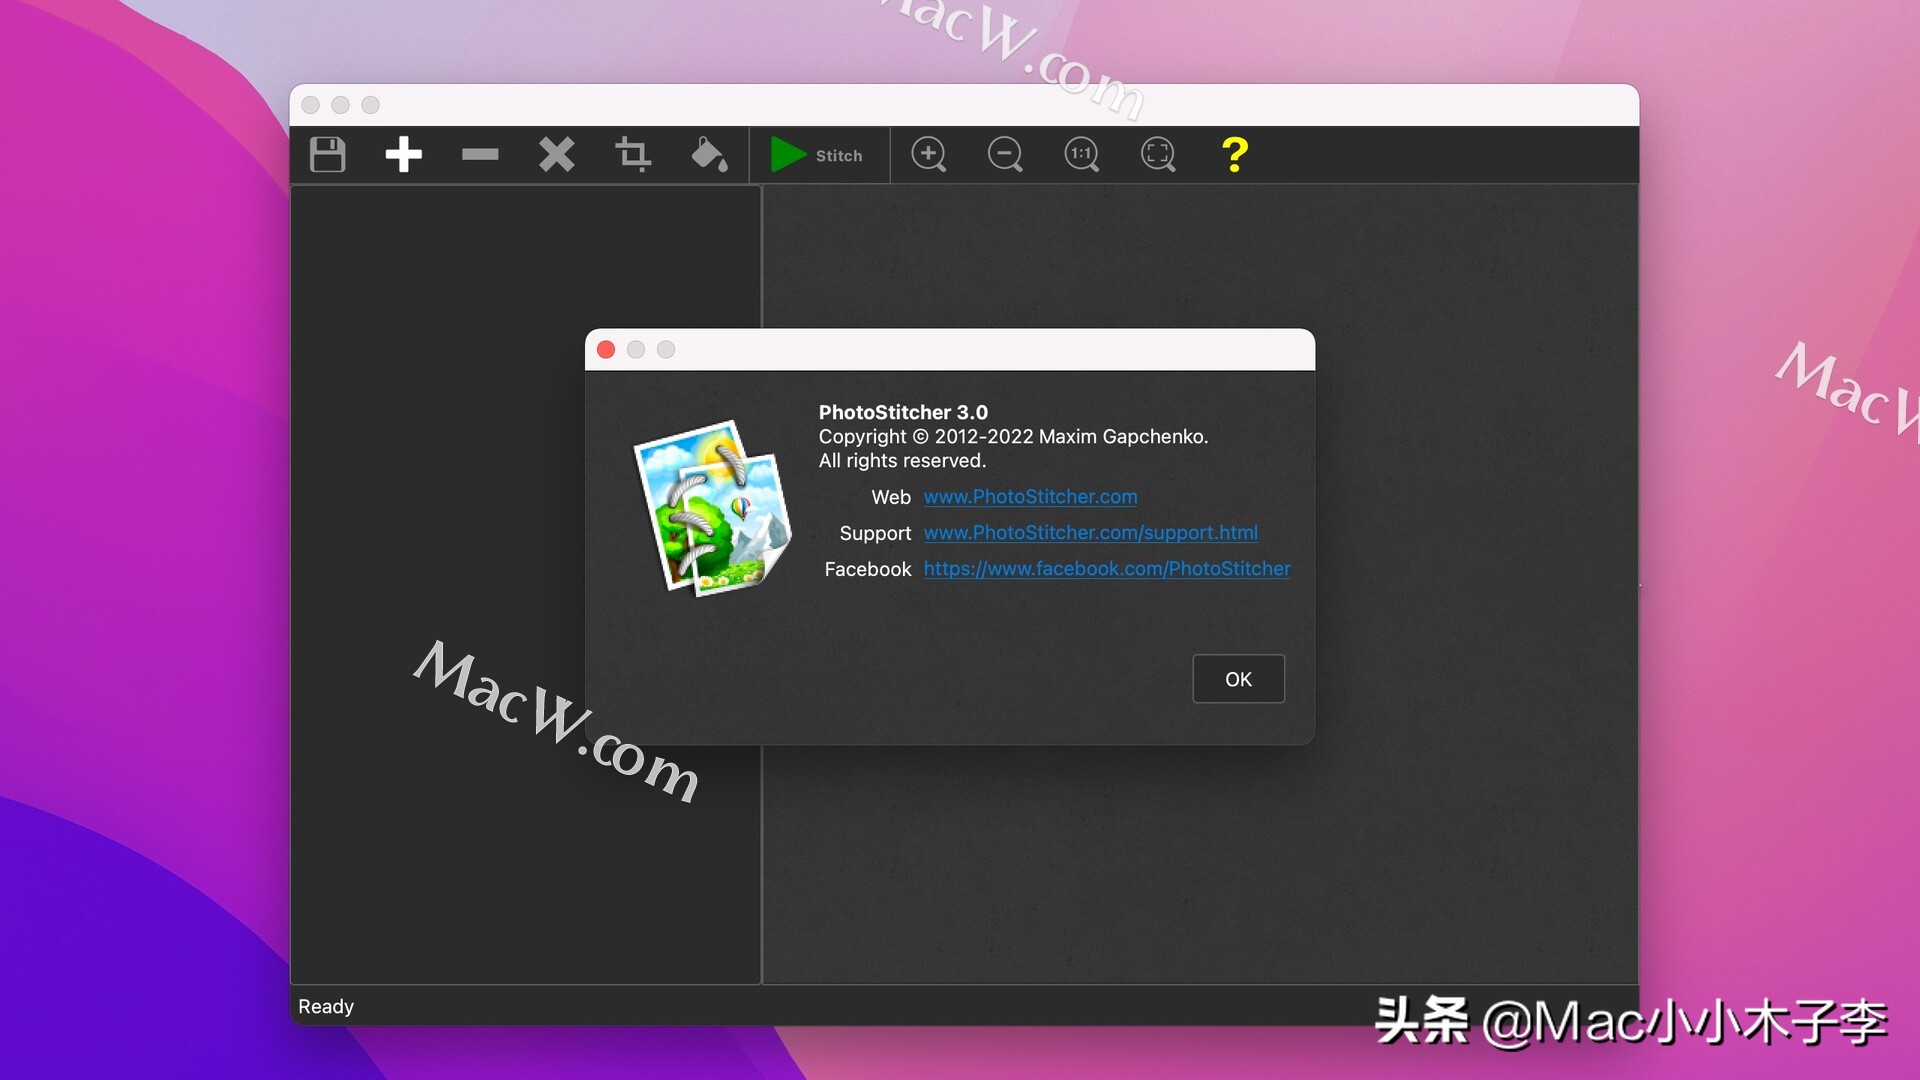Clear all images with the X icon

pyautogui.click(x=556, y=155)
